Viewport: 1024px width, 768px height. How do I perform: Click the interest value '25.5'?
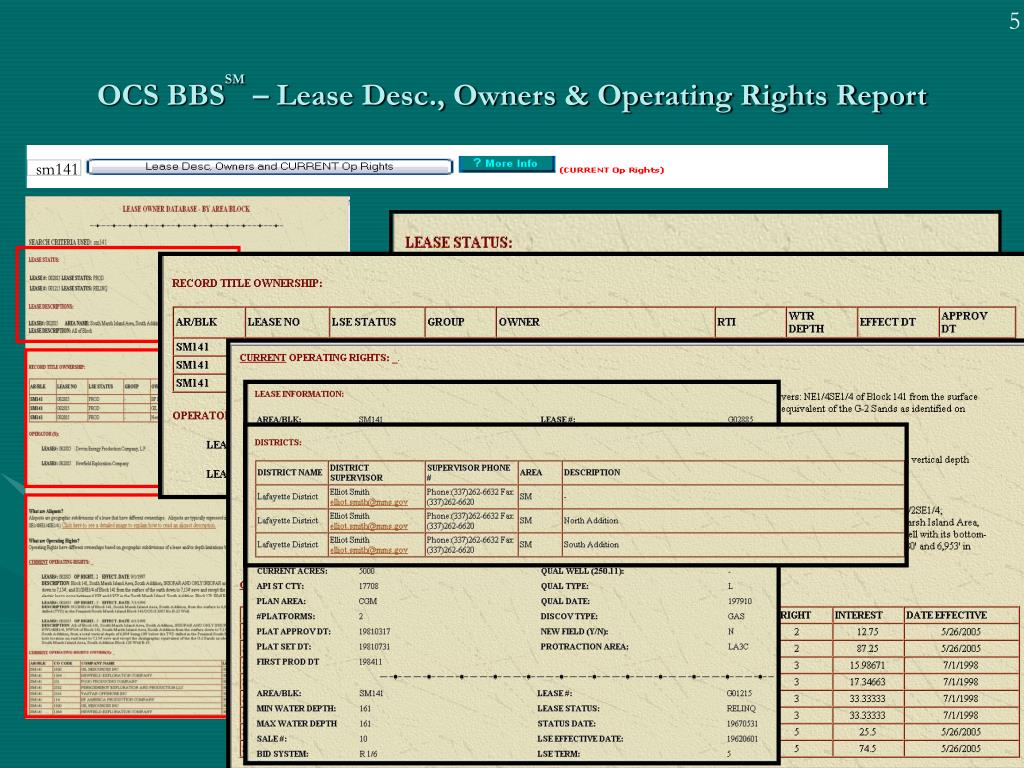click(x=867, y=732)
